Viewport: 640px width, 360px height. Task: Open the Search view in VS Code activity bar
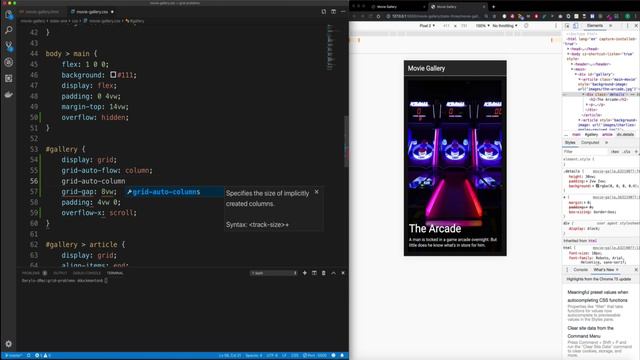click(9, 30)
